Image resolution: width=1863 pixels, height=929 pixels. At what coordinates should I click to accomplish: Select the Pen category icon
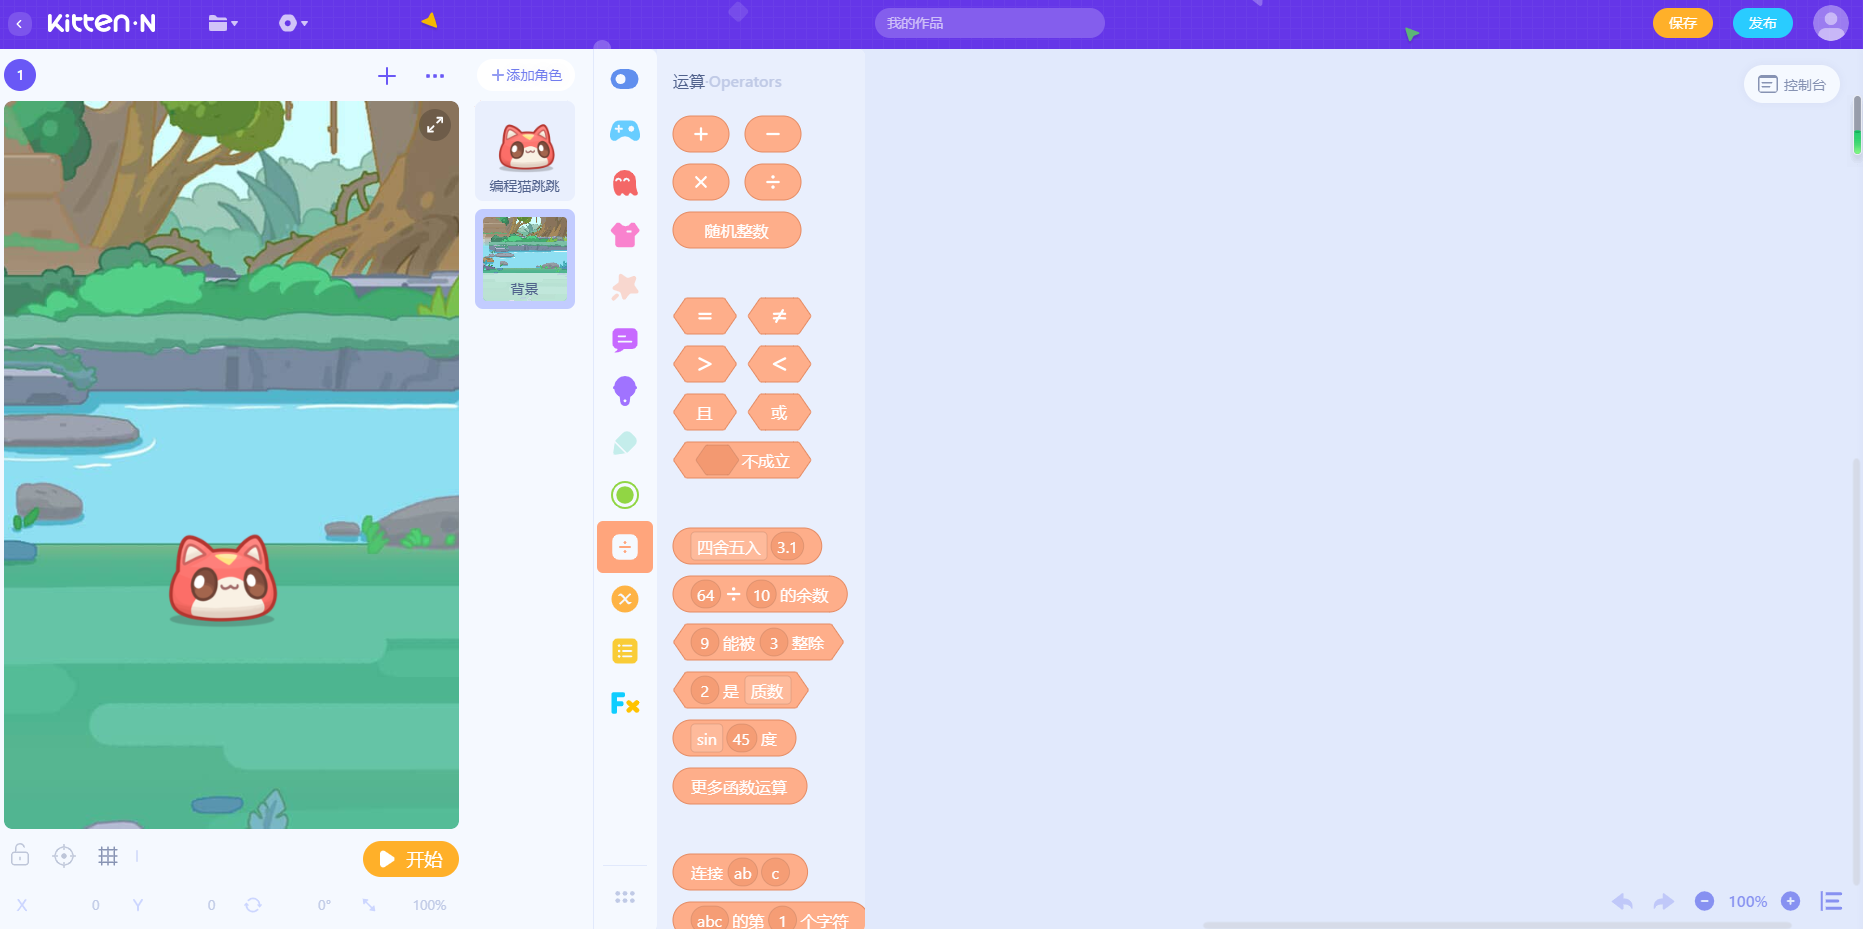tap(624, 443)
